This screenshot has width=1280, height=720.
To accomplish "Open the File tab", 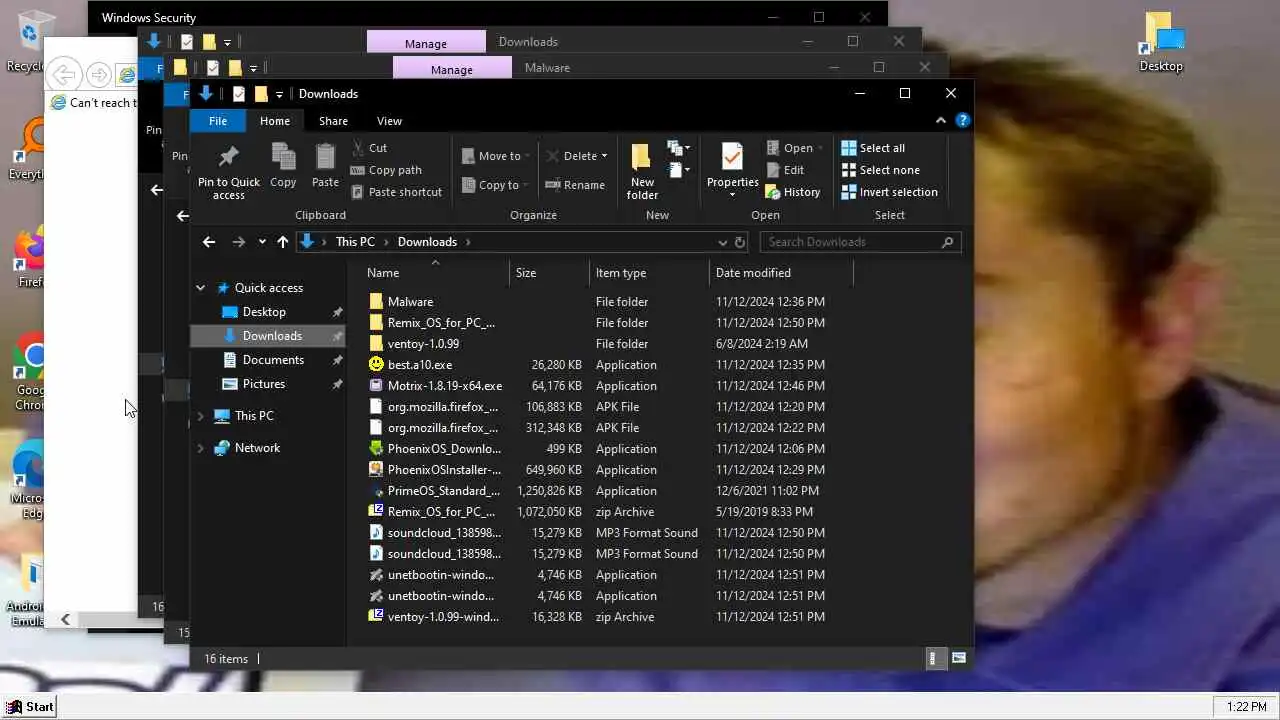I will point(217,121).
